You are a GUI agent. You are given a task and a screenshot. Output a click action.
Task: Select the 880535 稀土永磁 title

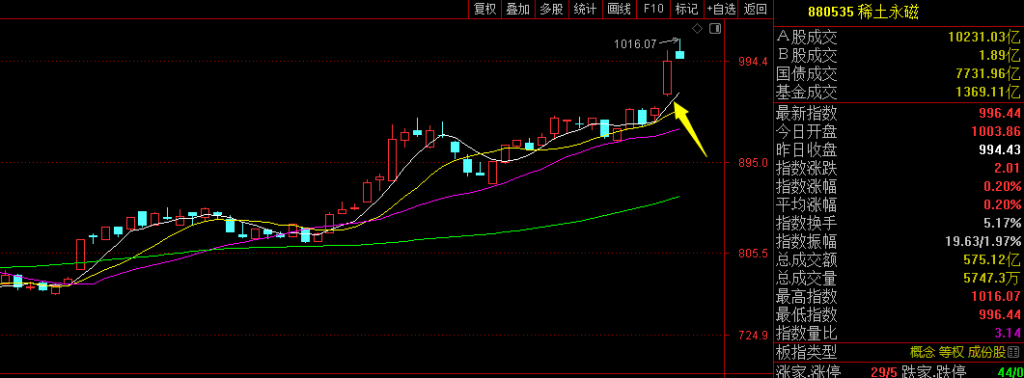pos(863,12)
